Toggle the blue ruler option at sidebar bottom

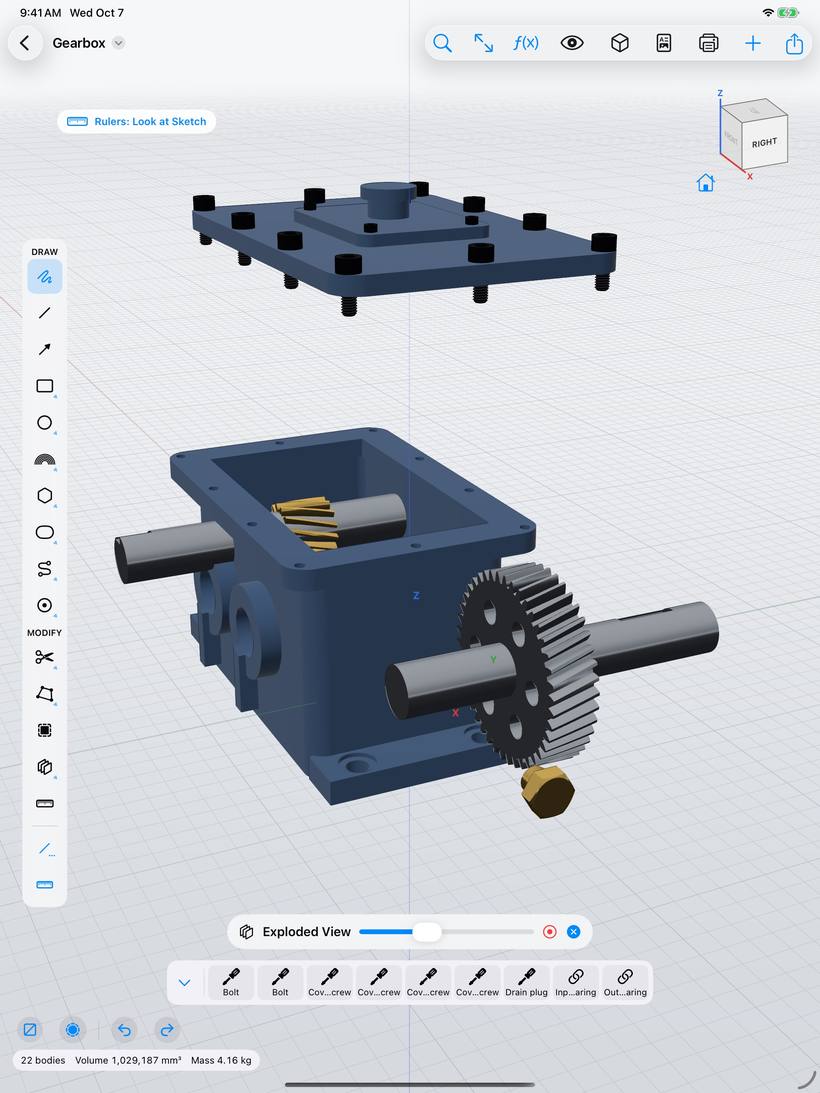point(45,885)
